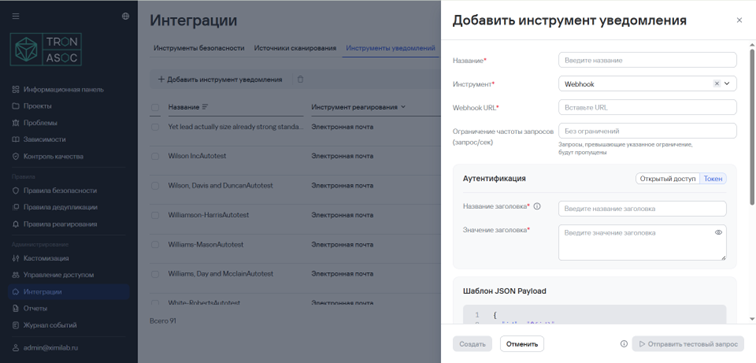
Task: Click the JSON Payload code editor
Action: [x=594, y=314]
